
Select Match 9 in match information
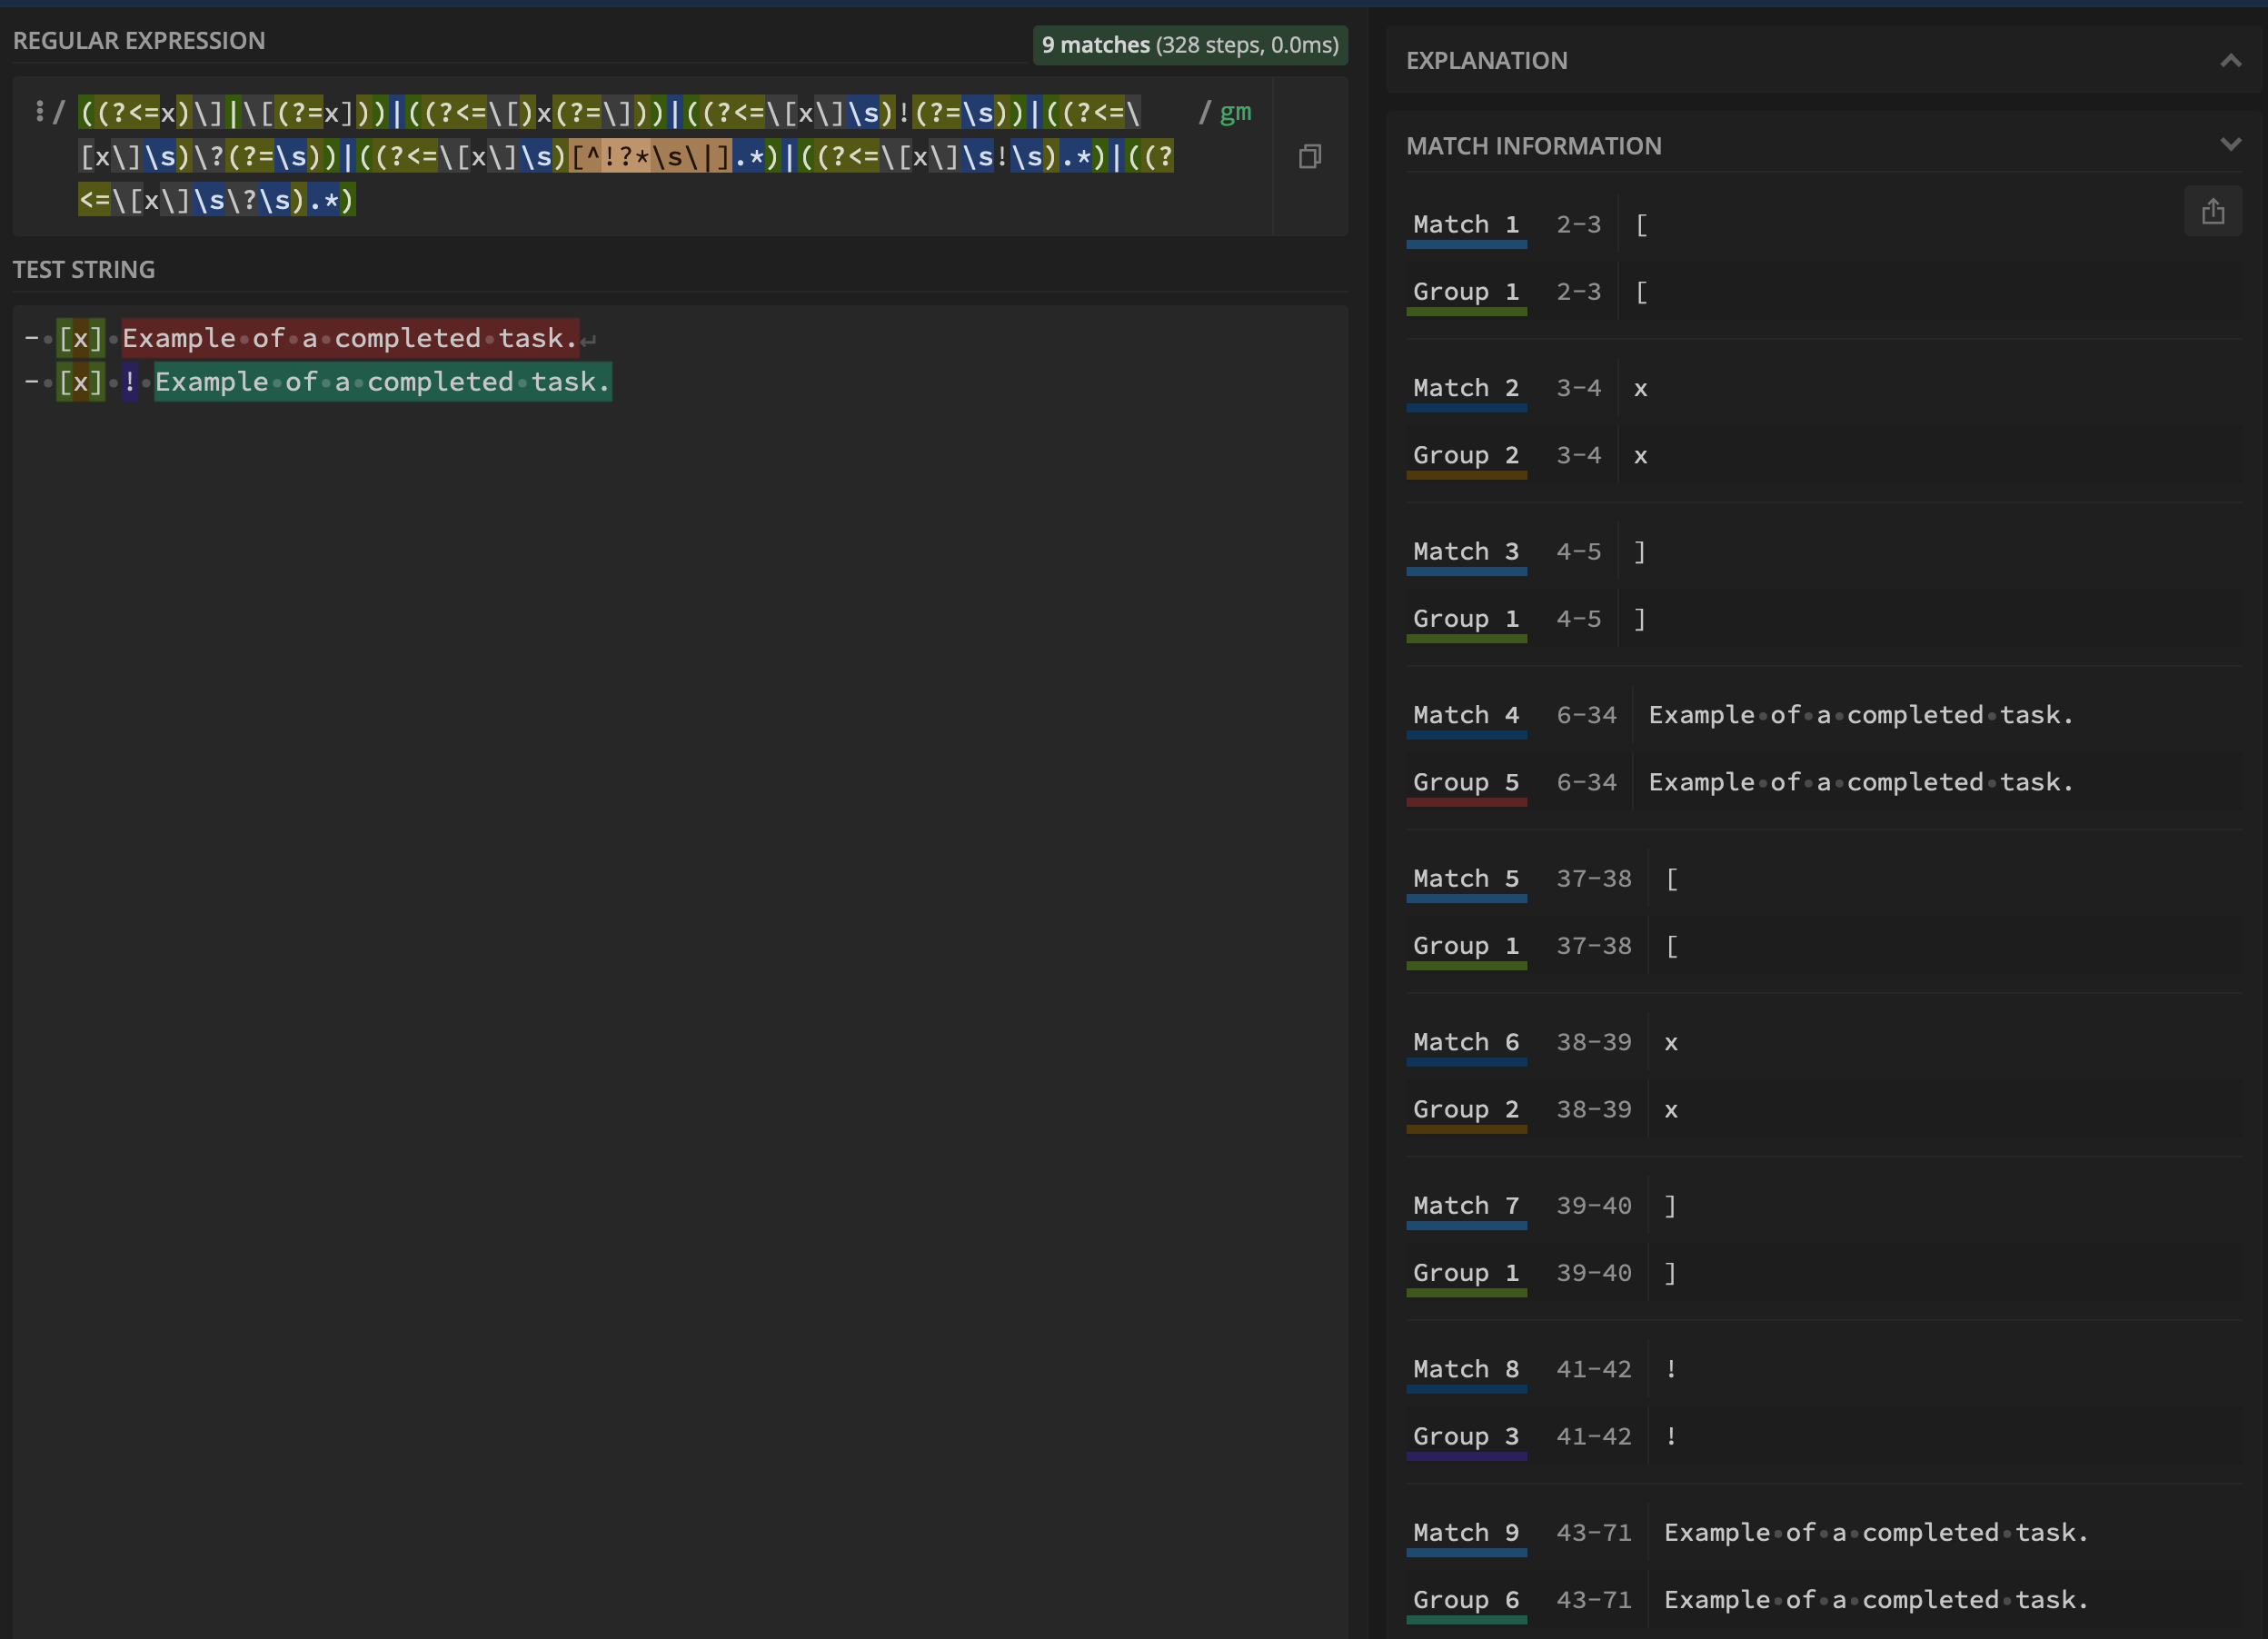(x=1466, y=1532)
